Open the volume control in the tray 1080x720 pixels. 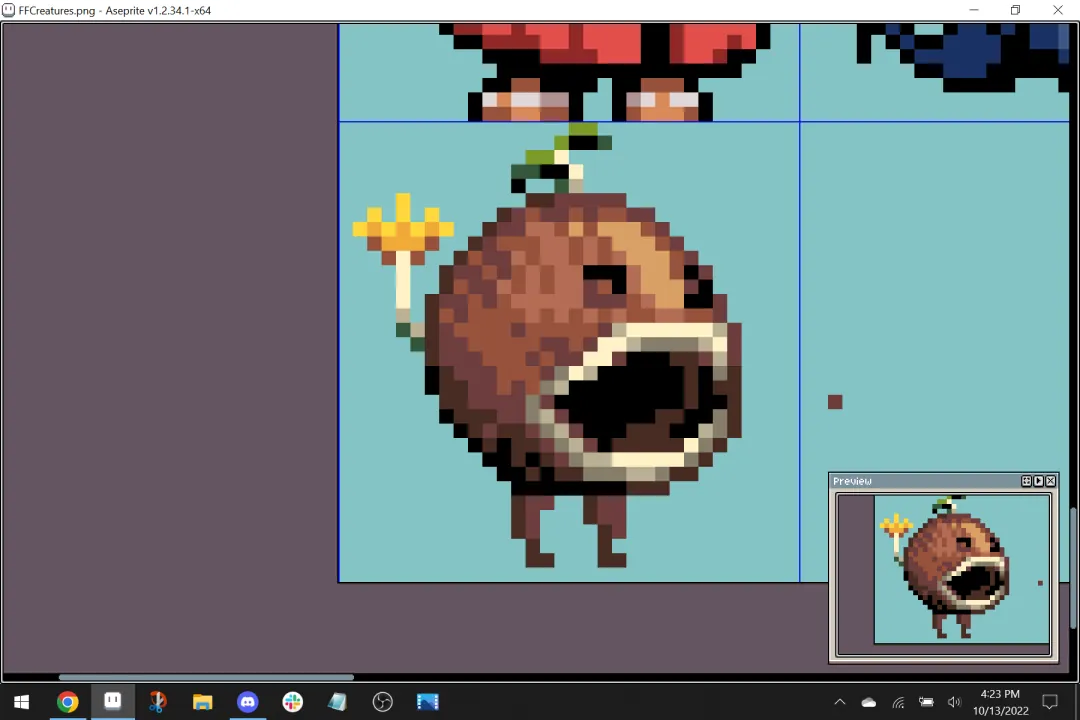[954, 702]
